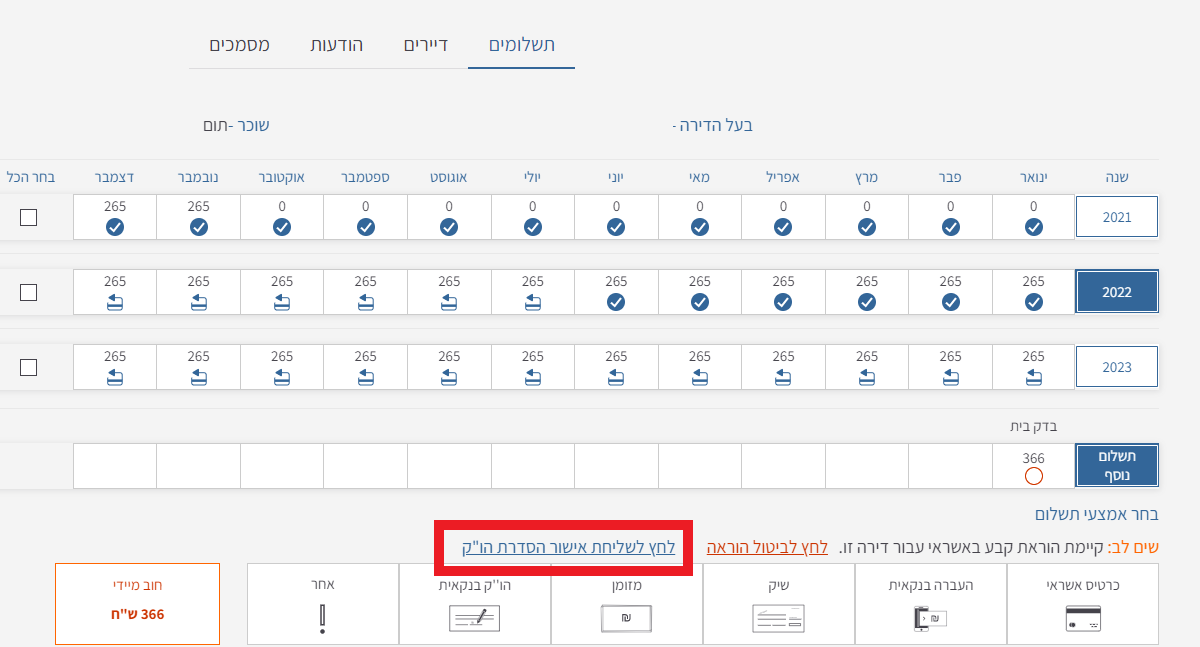Choose the check (שיק) payment icon
Viewport: 1200px width, 647px height.
(778, 619)
